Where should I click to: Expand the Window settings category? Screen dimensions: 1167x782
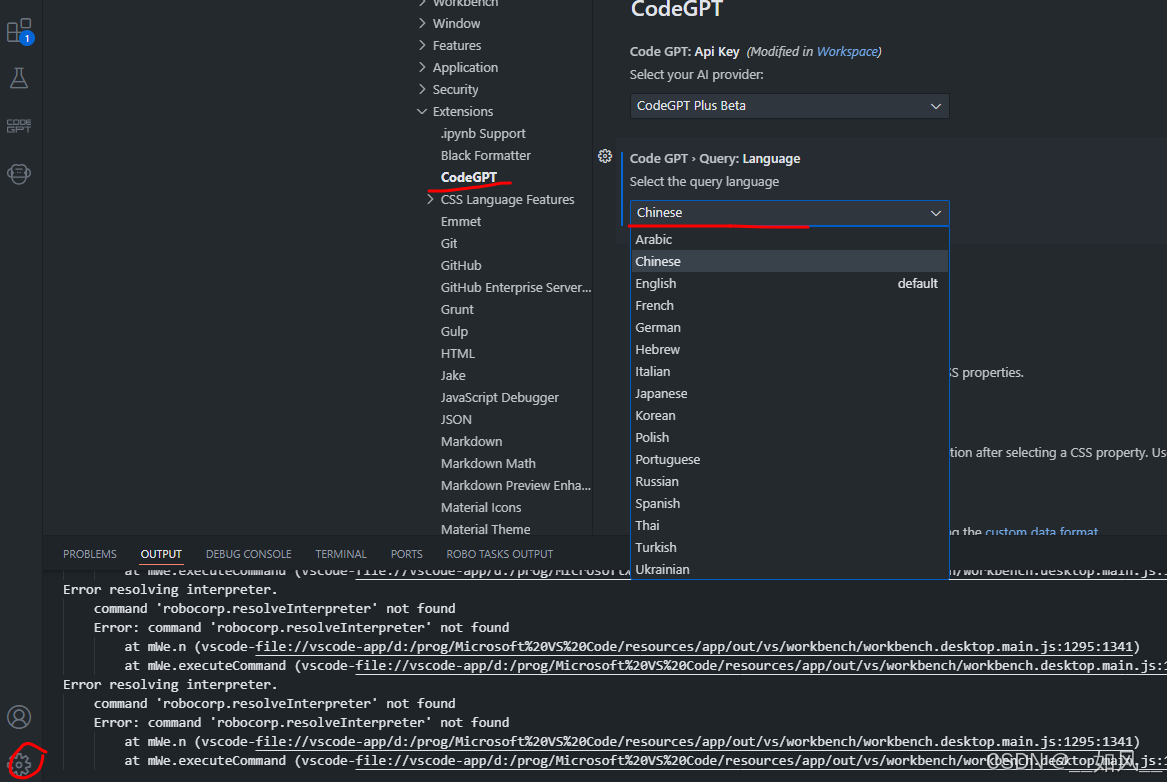[456, 24]
